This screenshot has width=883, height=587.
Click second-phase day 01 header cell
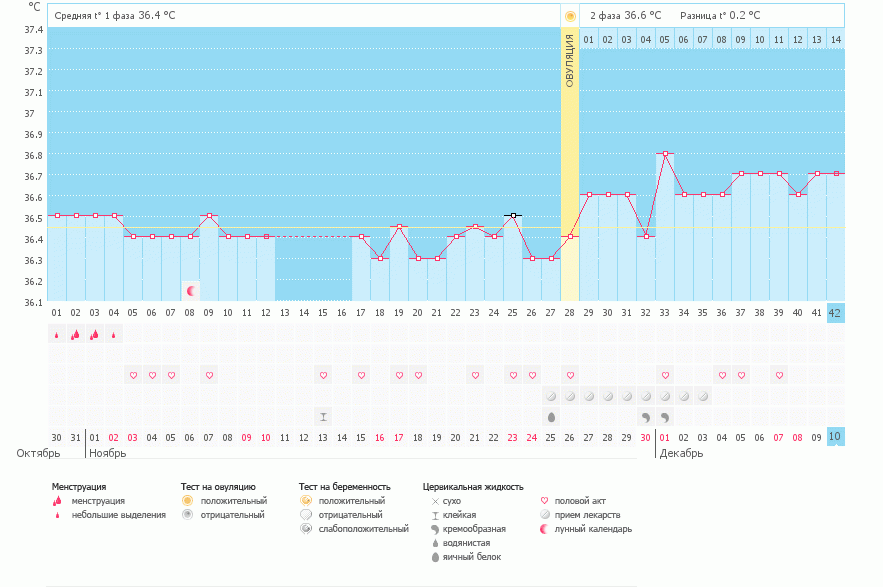[x=588, y=39]
